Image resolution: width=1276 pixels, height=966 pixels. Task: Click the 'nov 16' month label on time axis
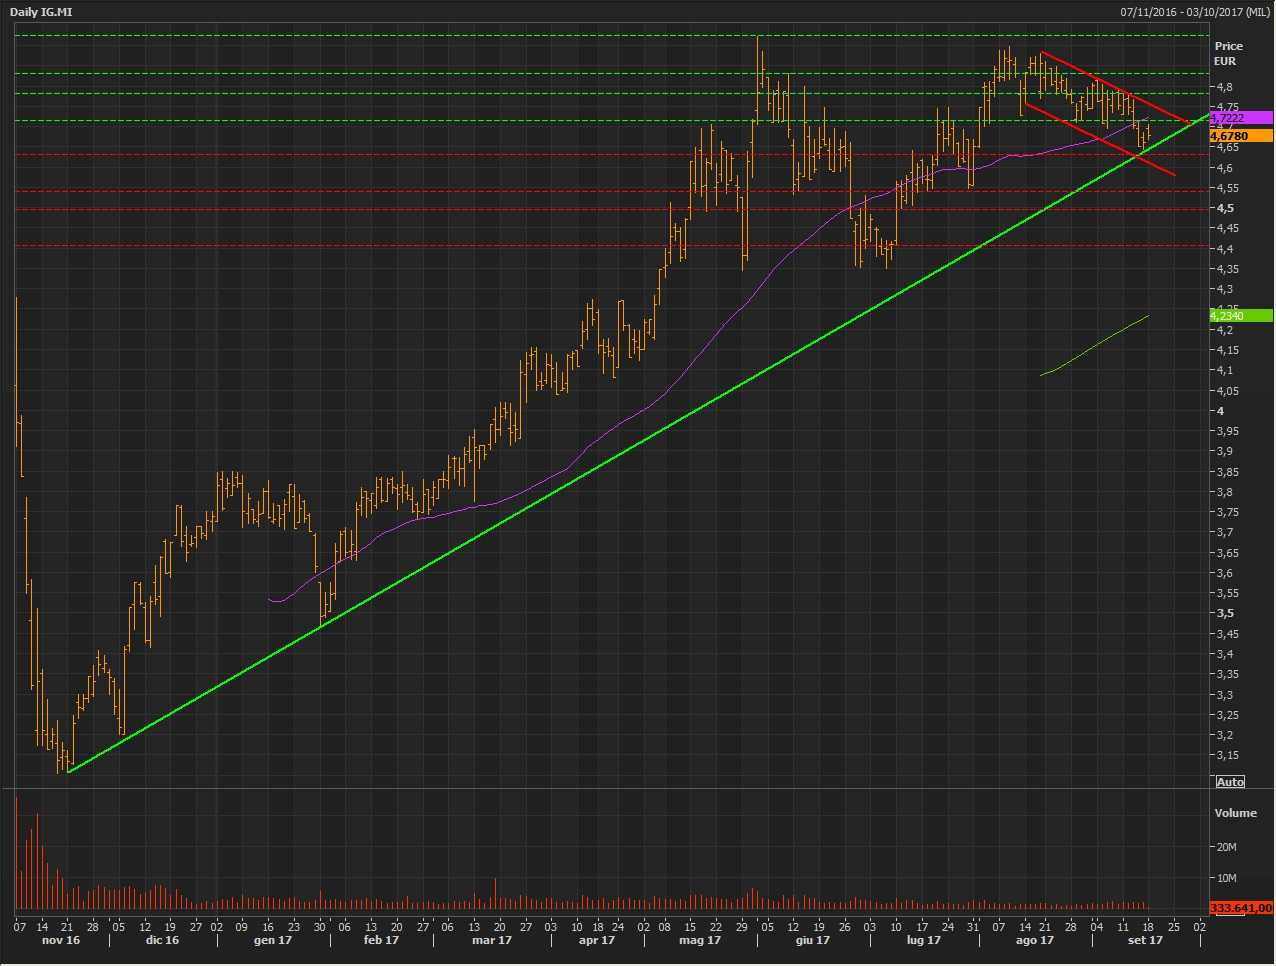click(x=60, y=941)
